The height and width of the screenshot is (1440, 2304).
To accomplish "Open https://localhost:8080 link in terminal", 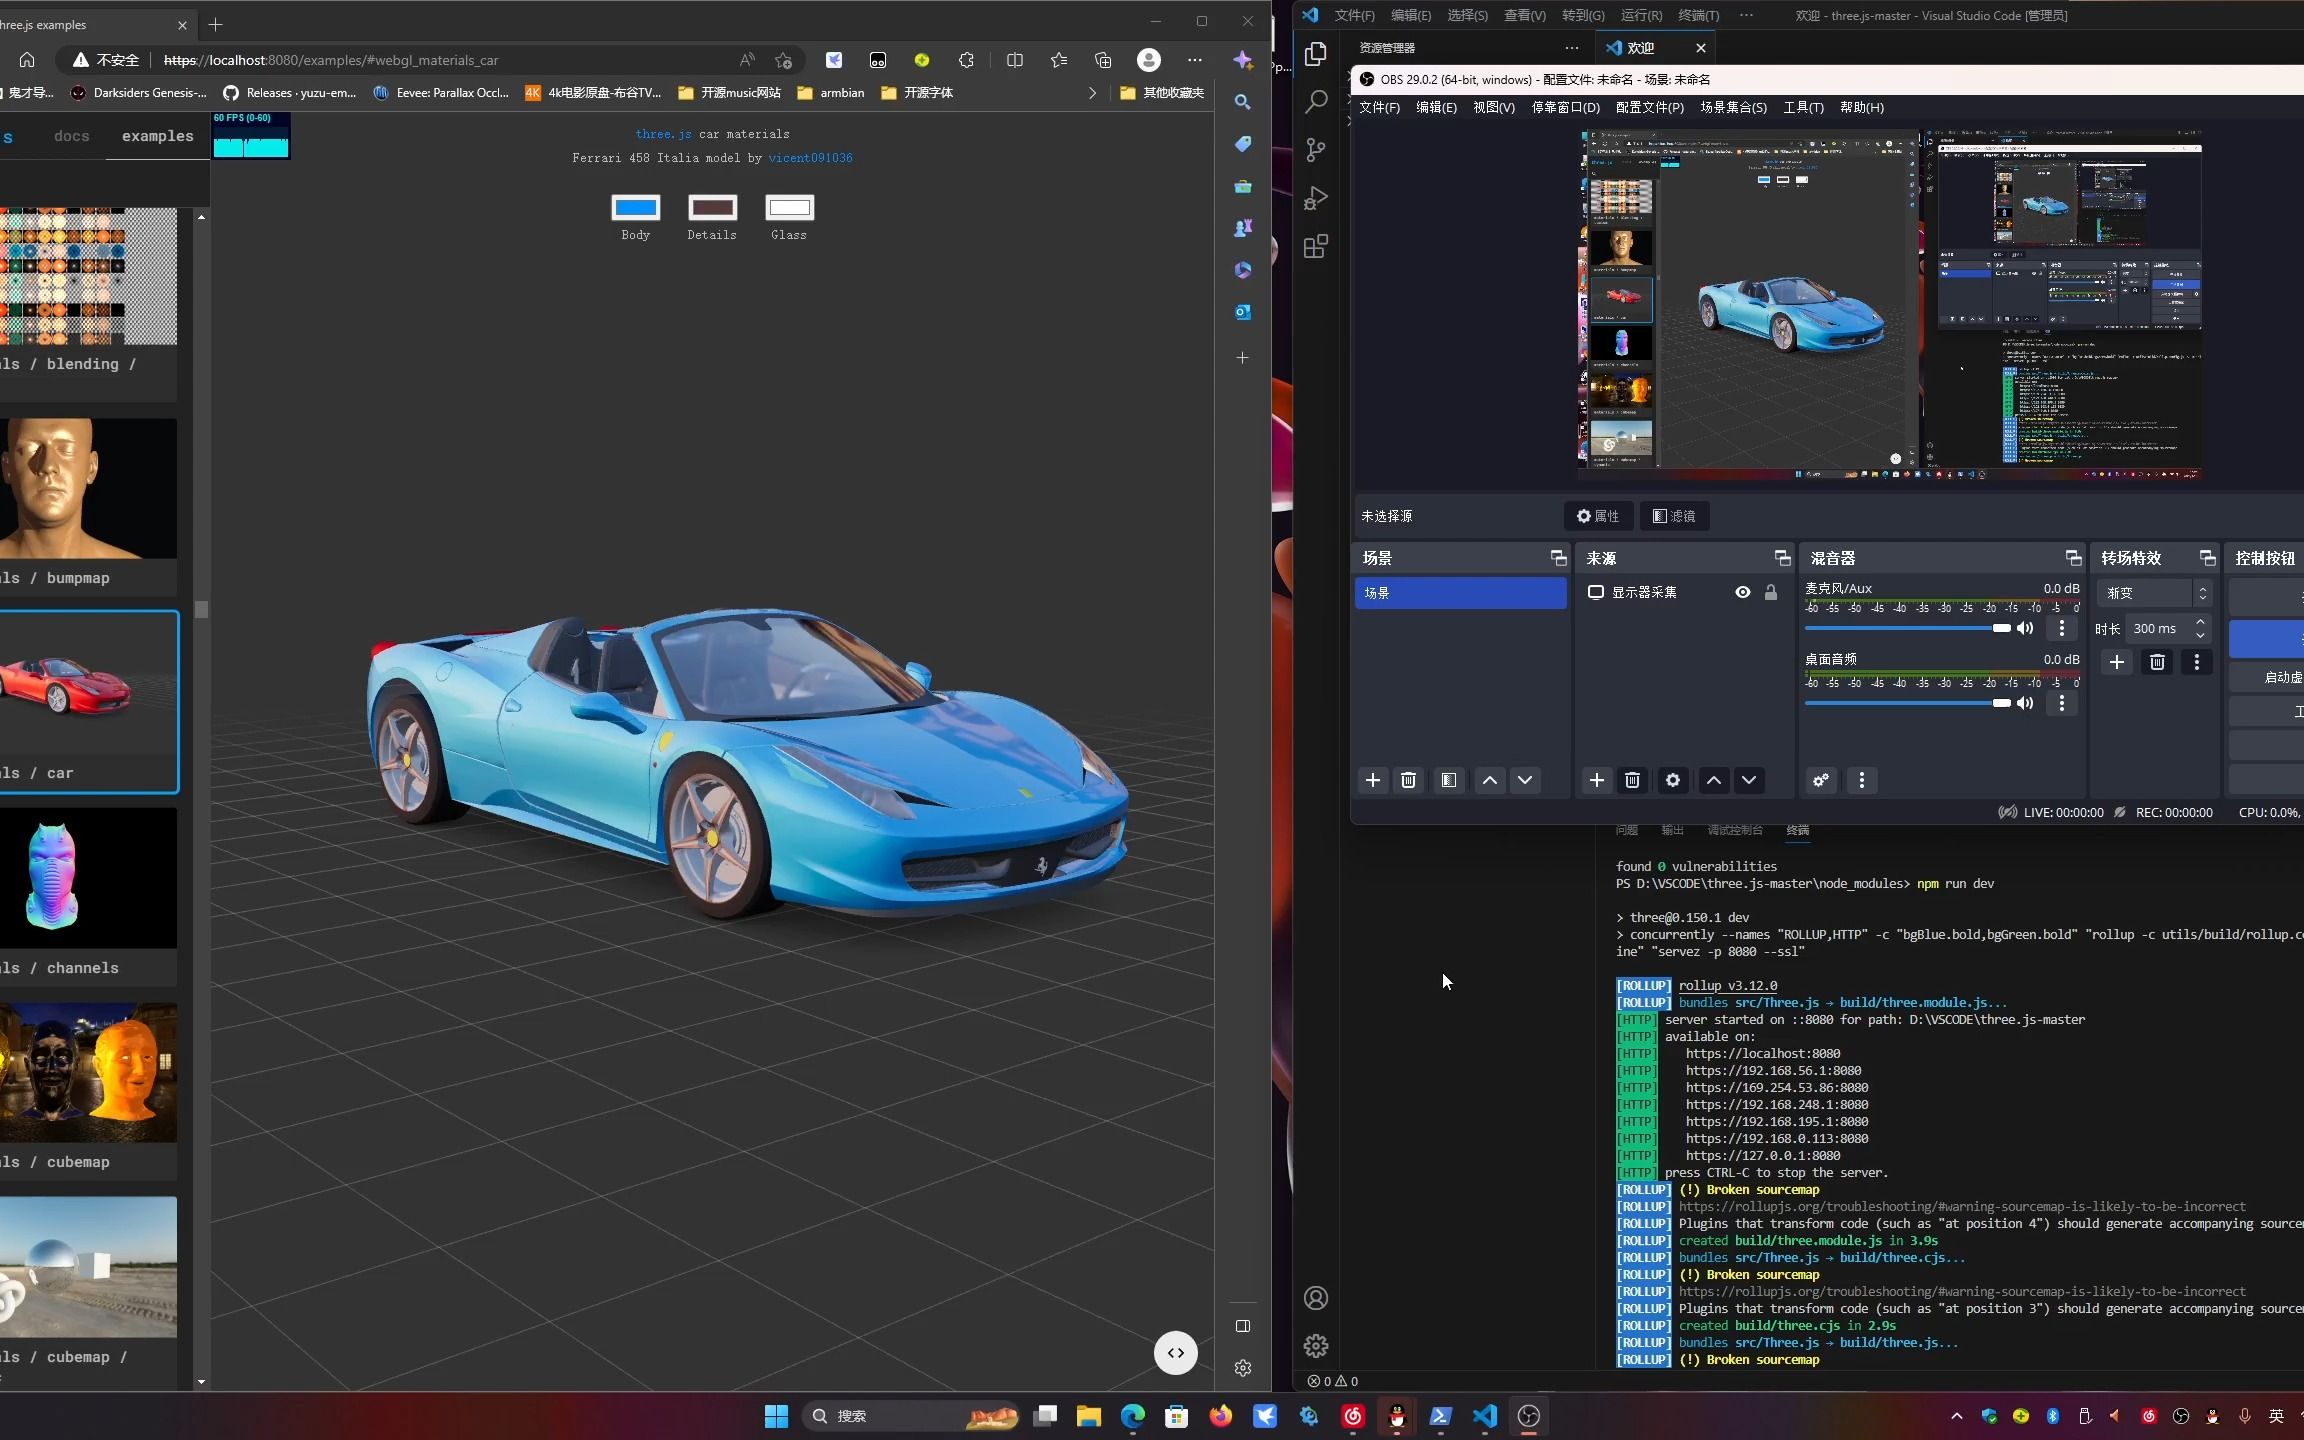I will coord(1763,1053).
